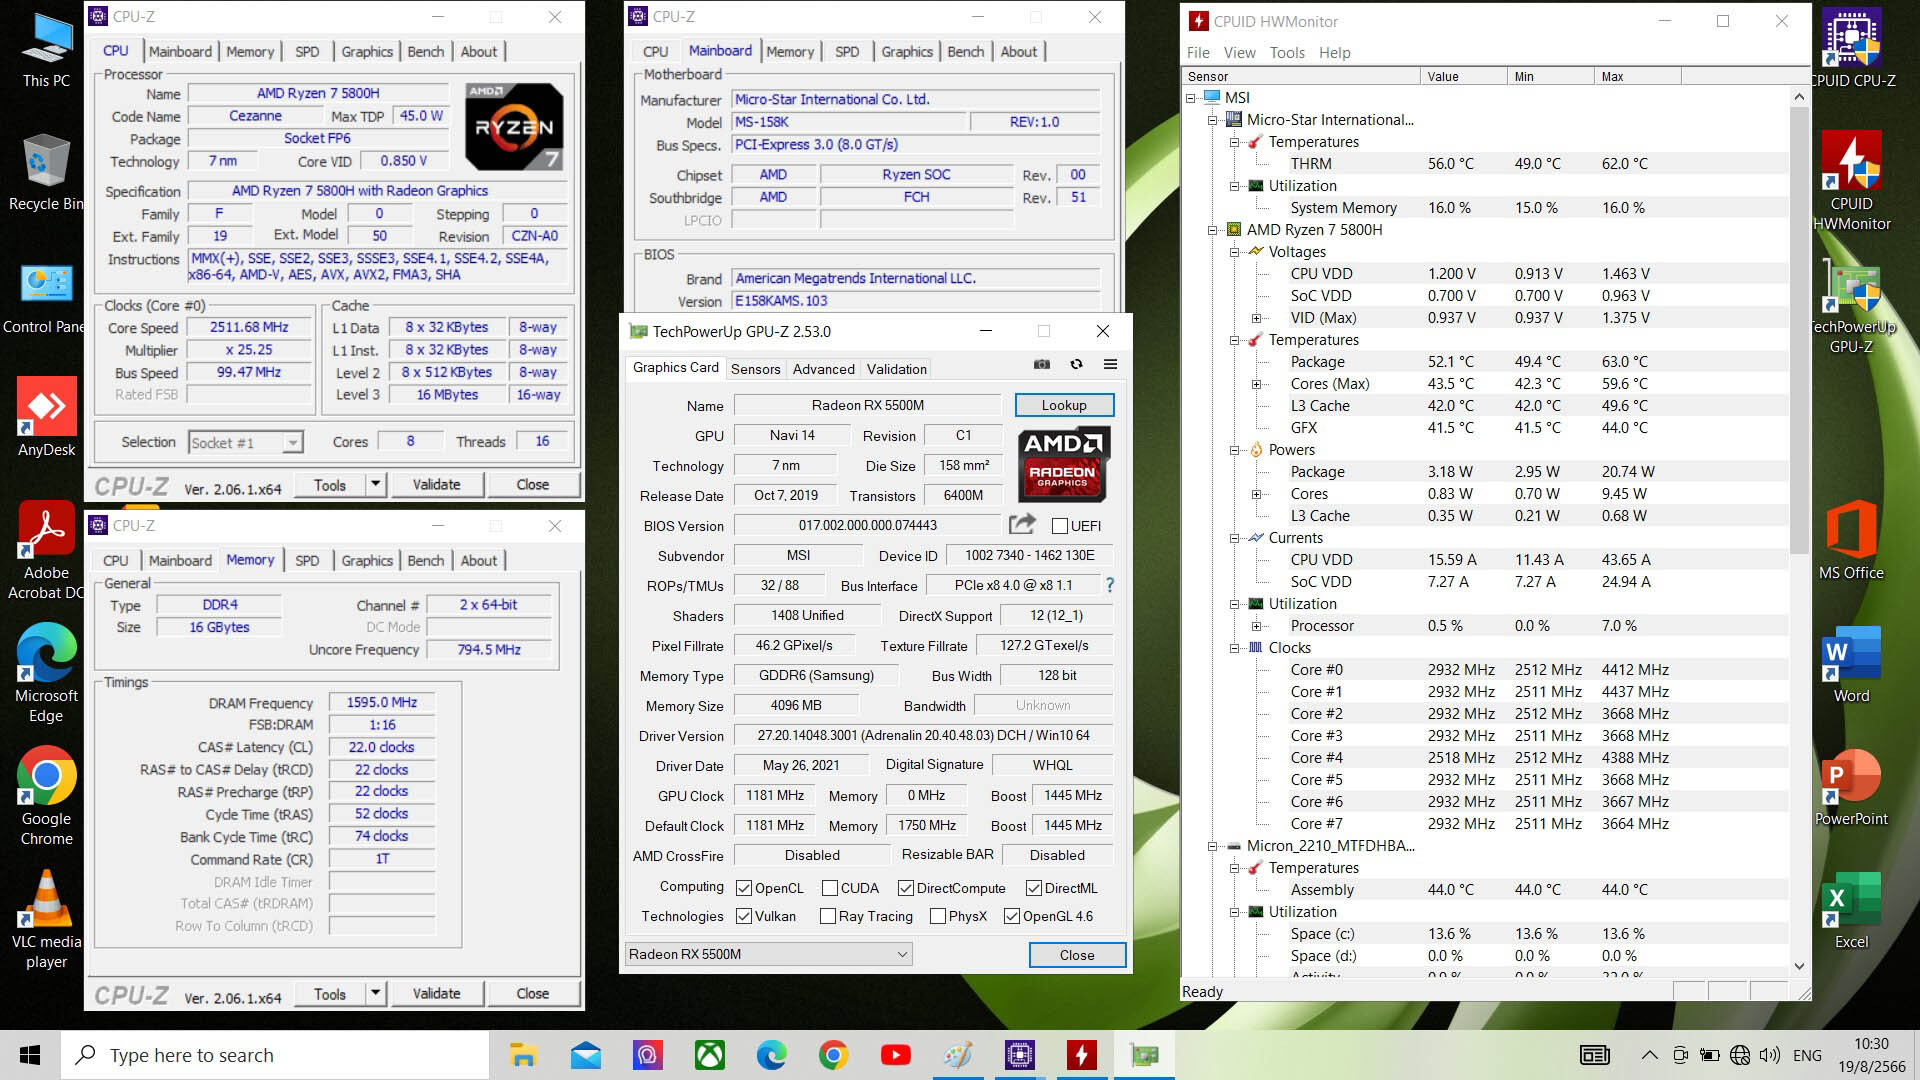Open CPUID HWMonitor desktop shortcut

coord(1852,182)
